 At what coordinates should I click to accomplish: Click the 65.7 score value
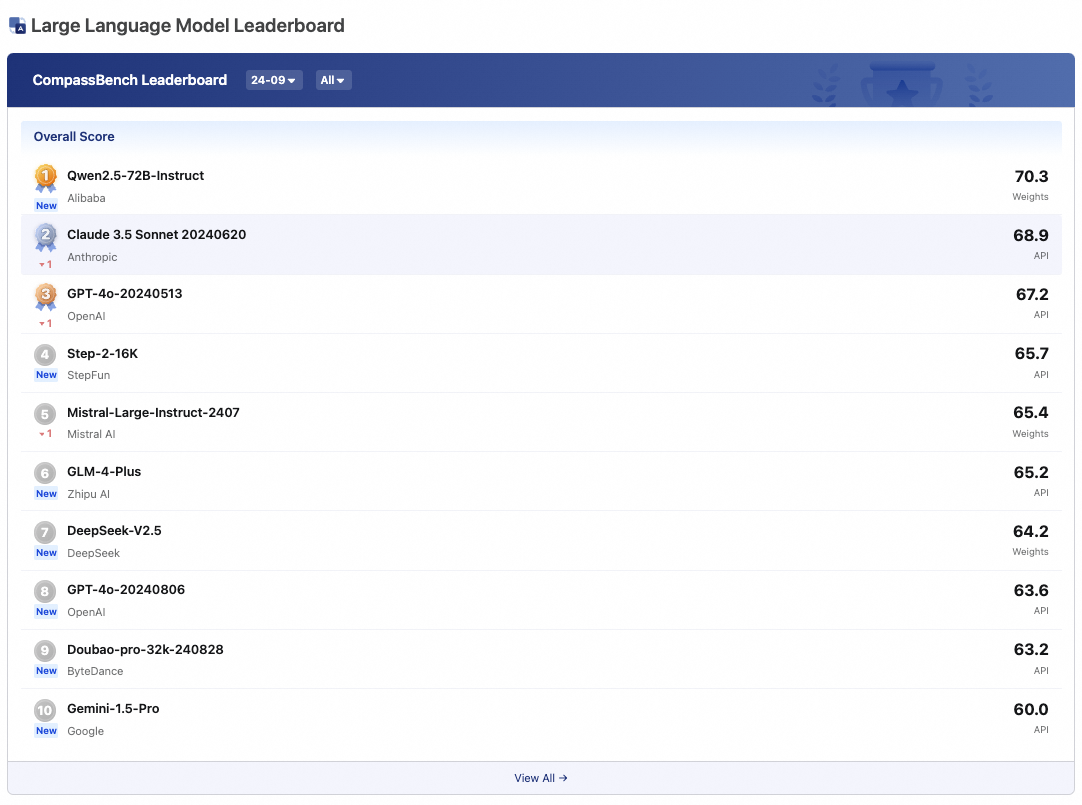[1032, 354]
